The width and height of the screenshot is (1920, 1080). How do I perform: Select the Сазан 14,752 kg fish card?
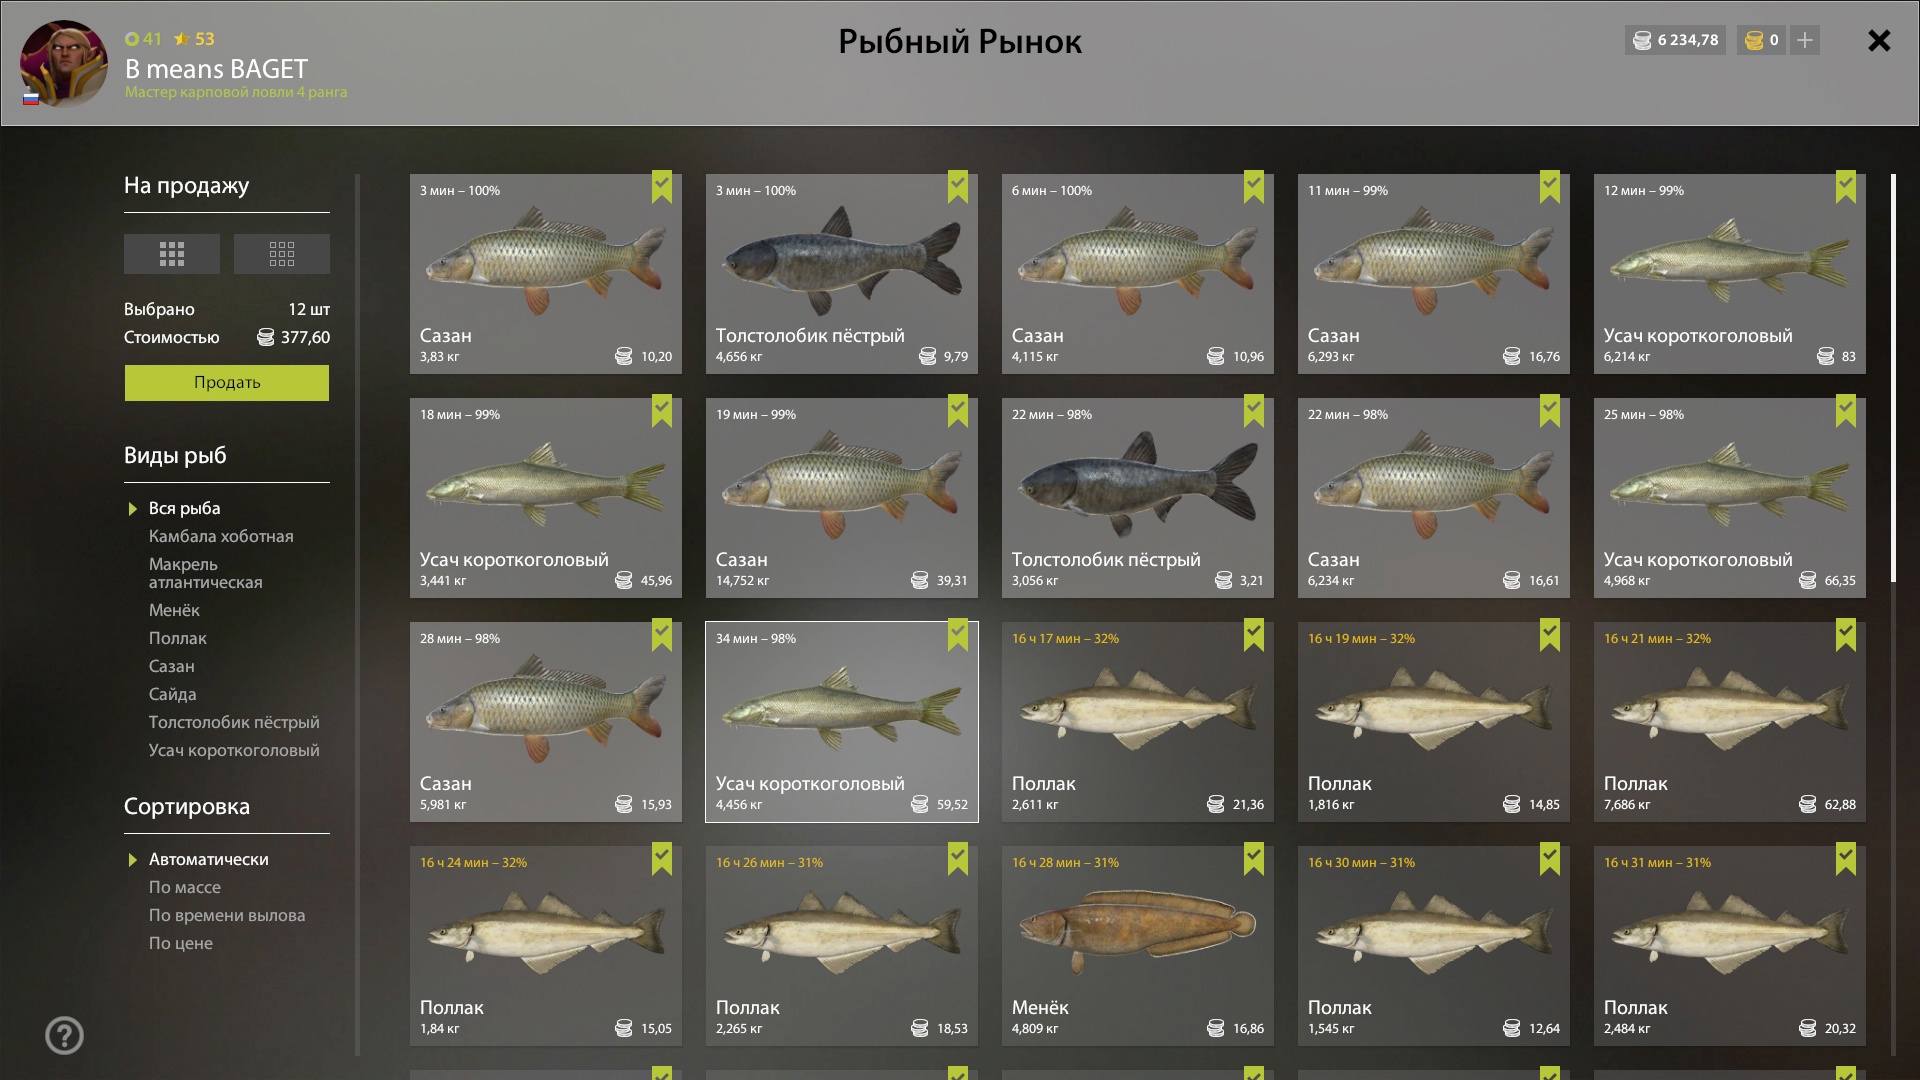842,498
